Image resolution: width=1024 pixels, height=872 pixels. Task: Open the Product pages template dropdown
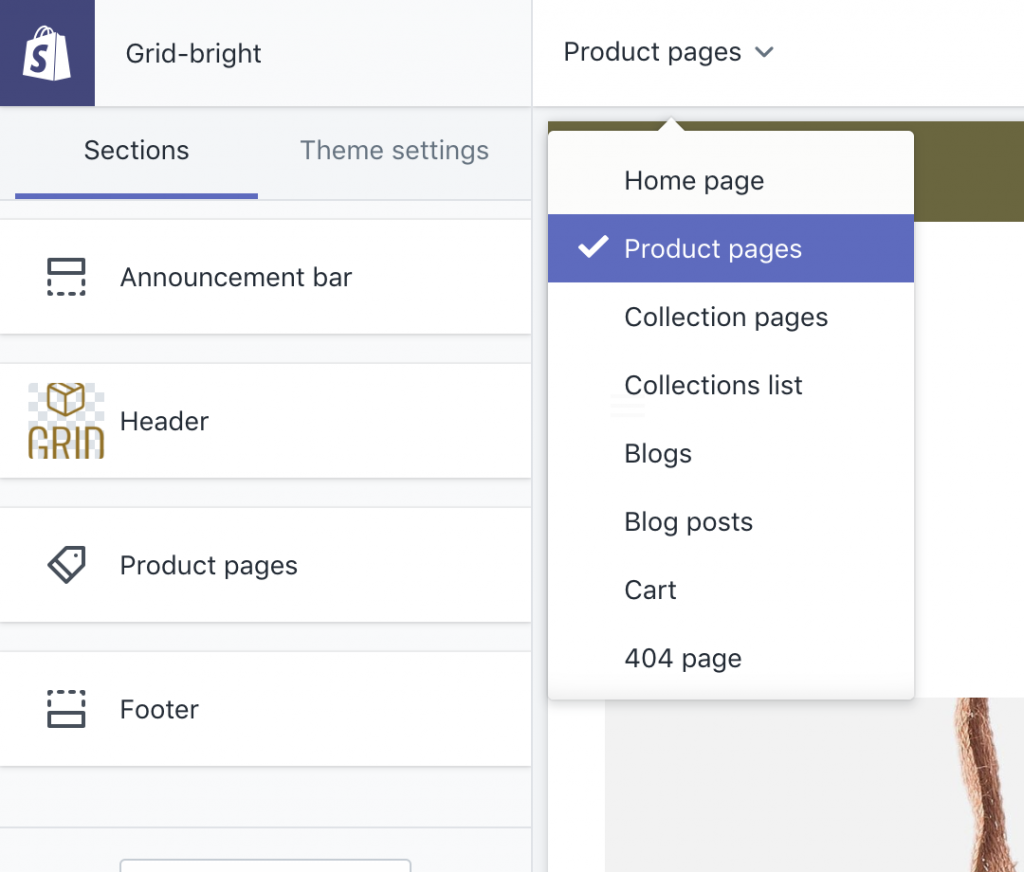pos(668,52)
